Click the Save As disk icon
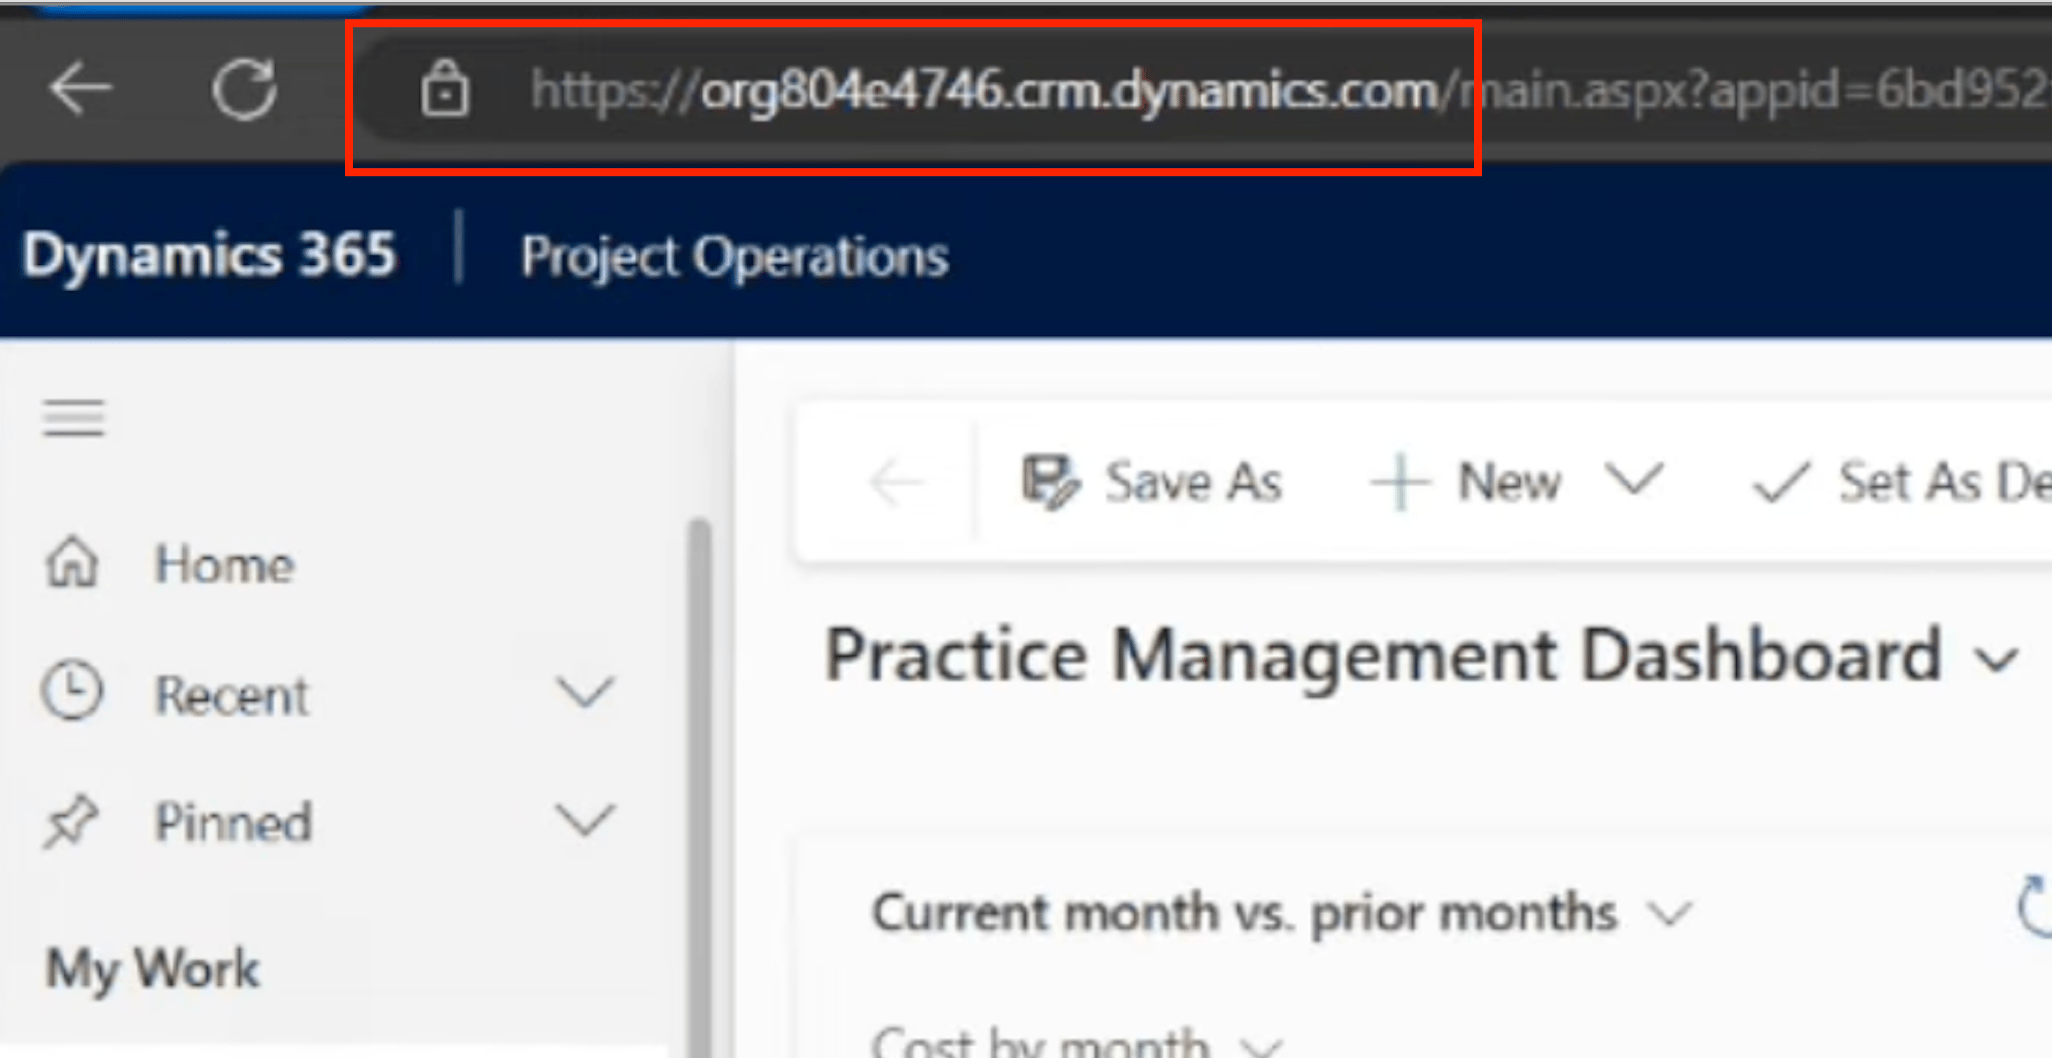The image size is (2052, 1058). pyautogui.click(x=1049, y=482)
